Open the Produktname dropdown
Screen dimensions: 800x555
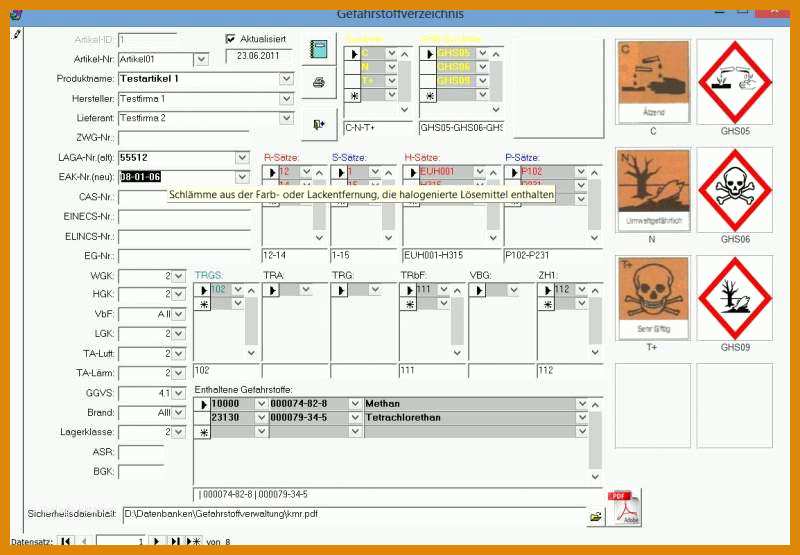pos(286,79)
